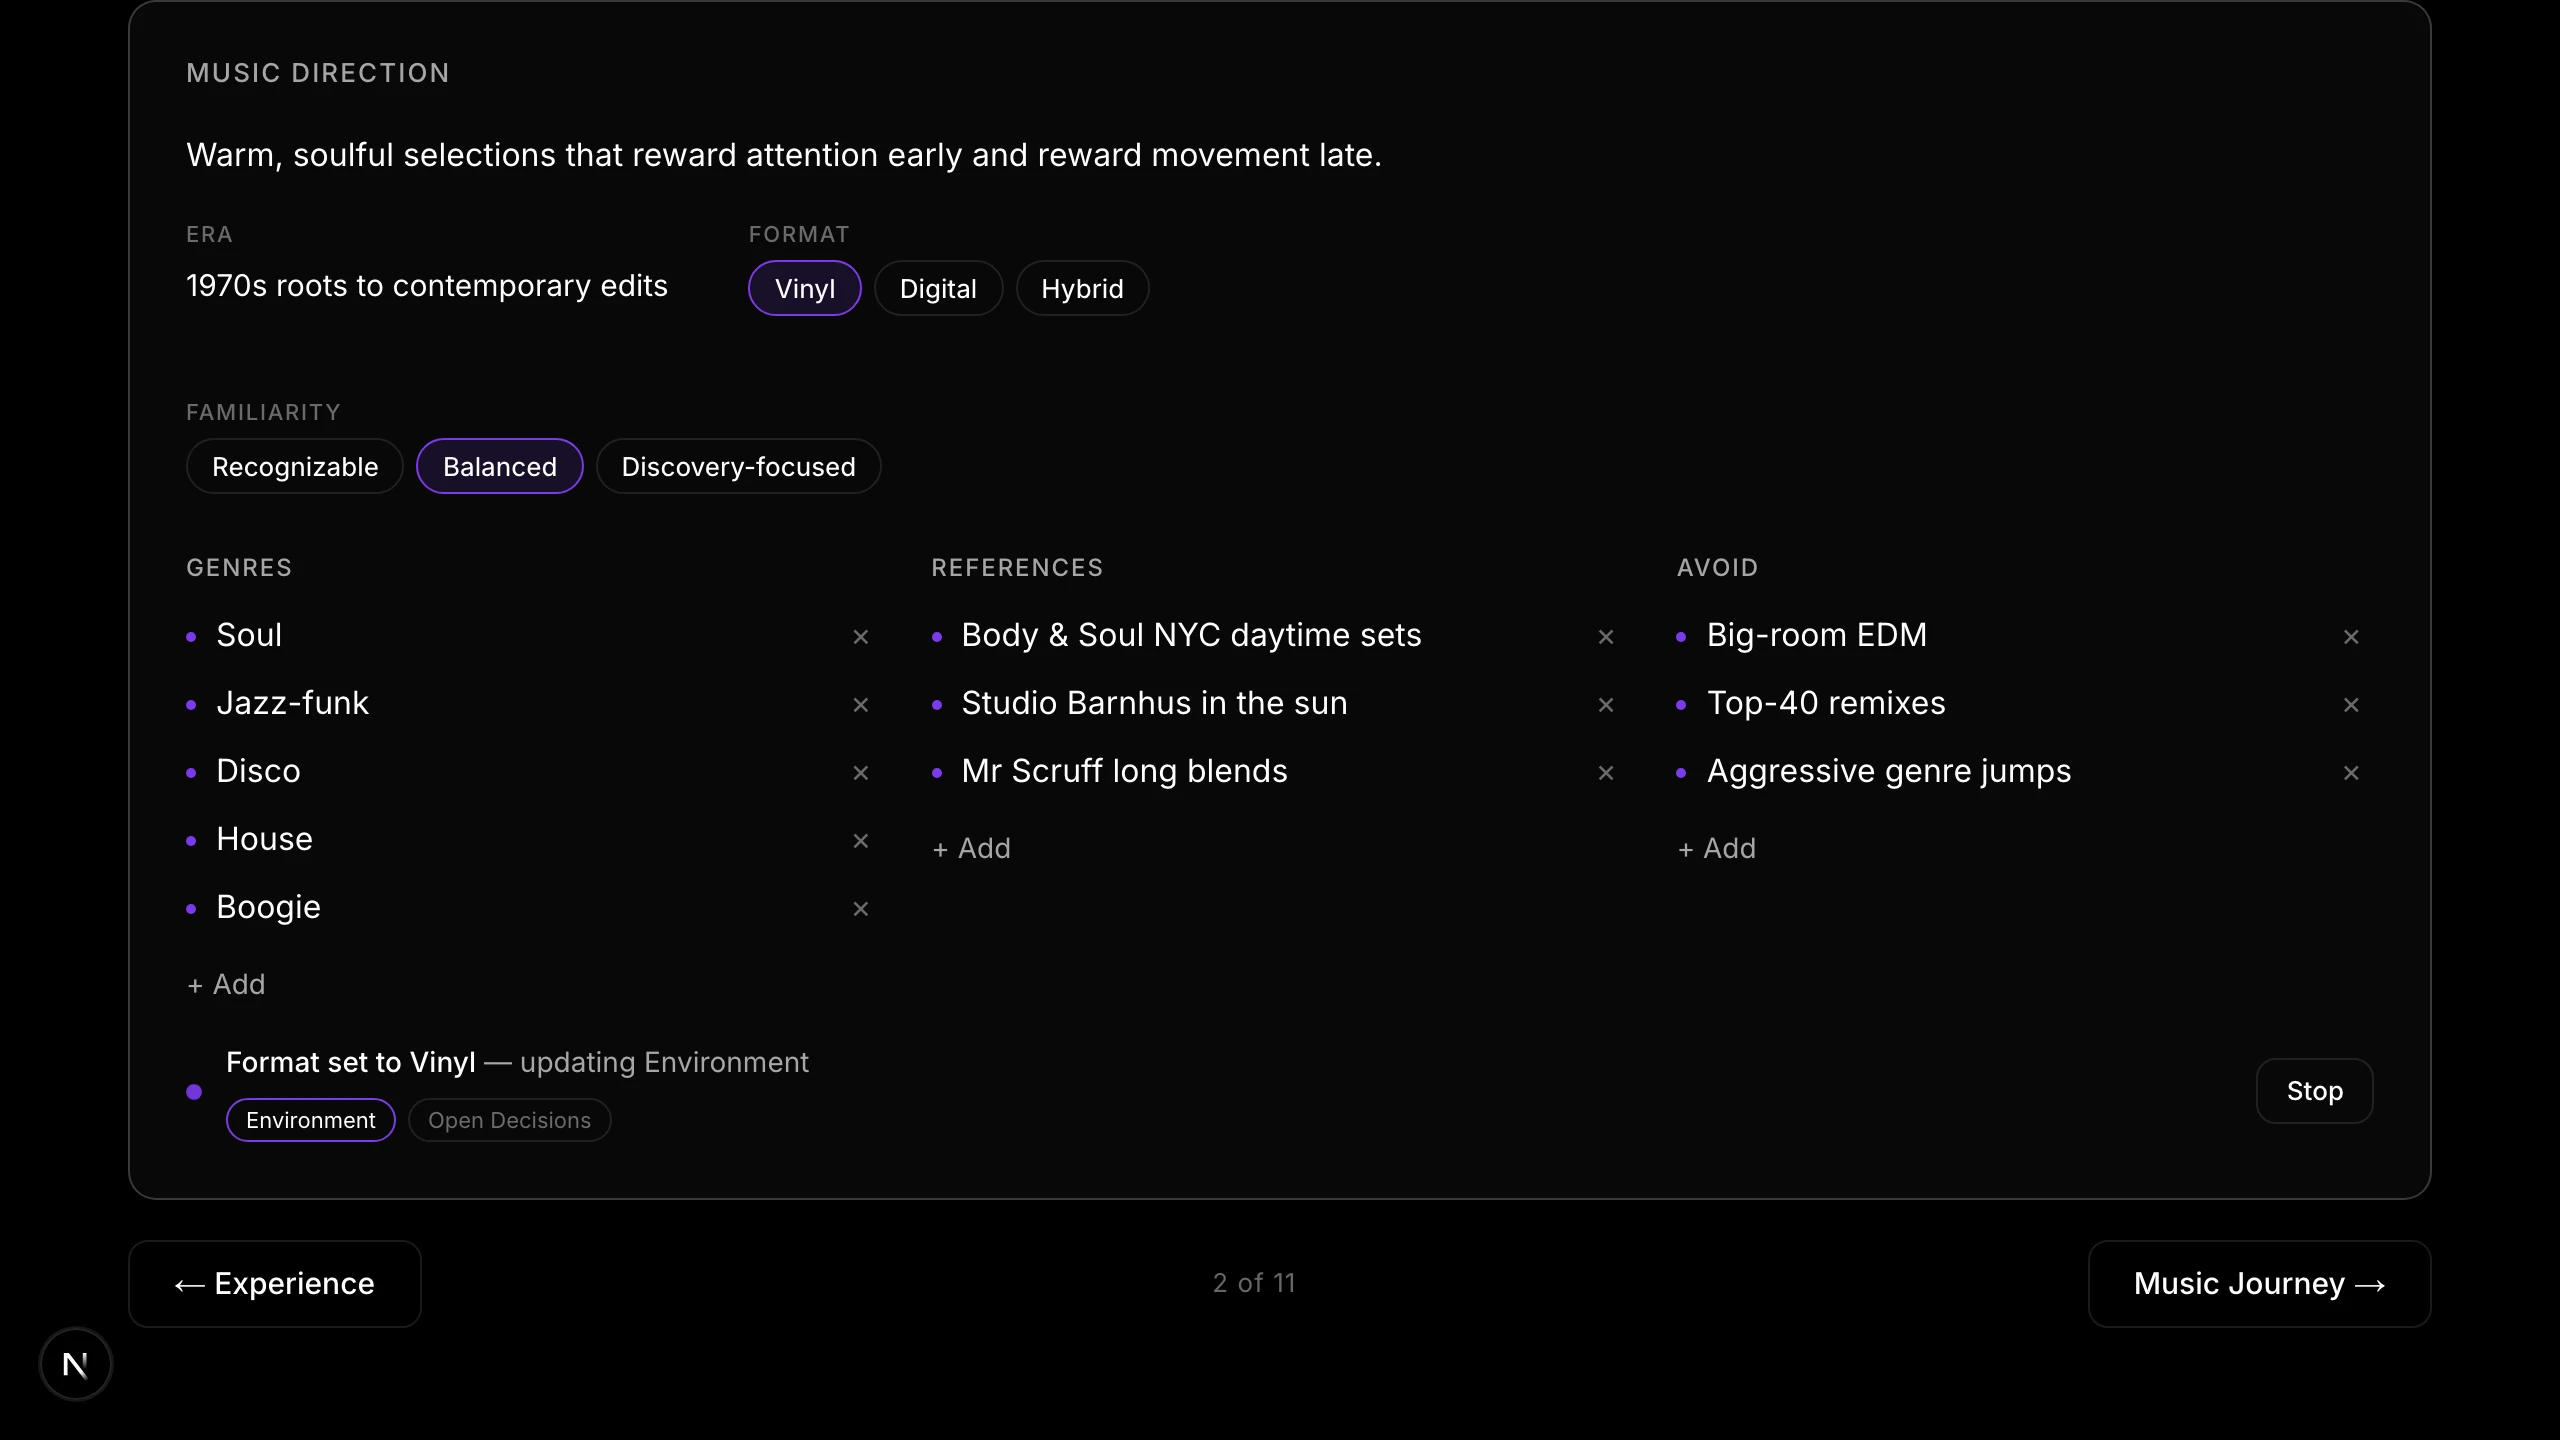The height and width of the screenshot is (1440, 2560).
Task: Click the Soul genre entry
Action: click(249, 635)
